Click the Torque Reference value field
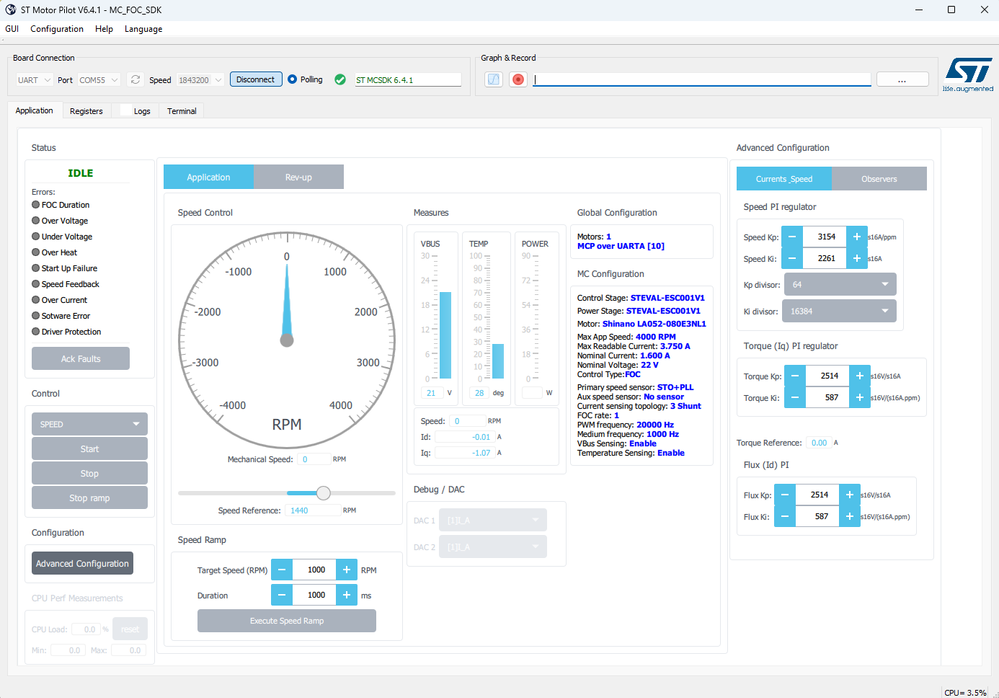This screenshot has width=999, height=698. coord(819,443)
